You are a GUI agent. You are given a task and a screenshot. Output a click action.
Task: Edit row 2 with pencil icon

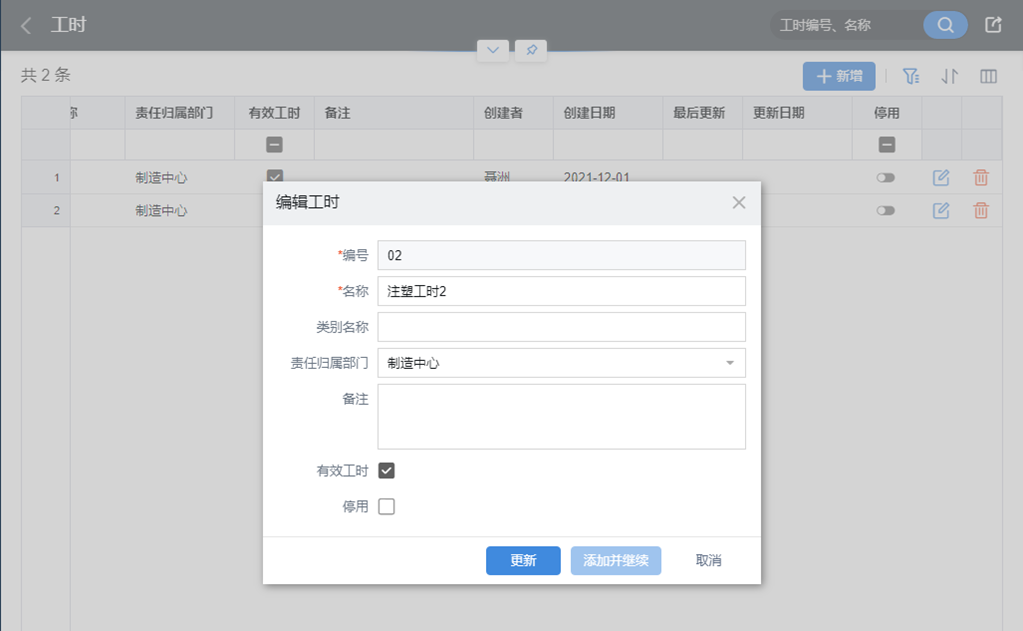tap(941, 210)
